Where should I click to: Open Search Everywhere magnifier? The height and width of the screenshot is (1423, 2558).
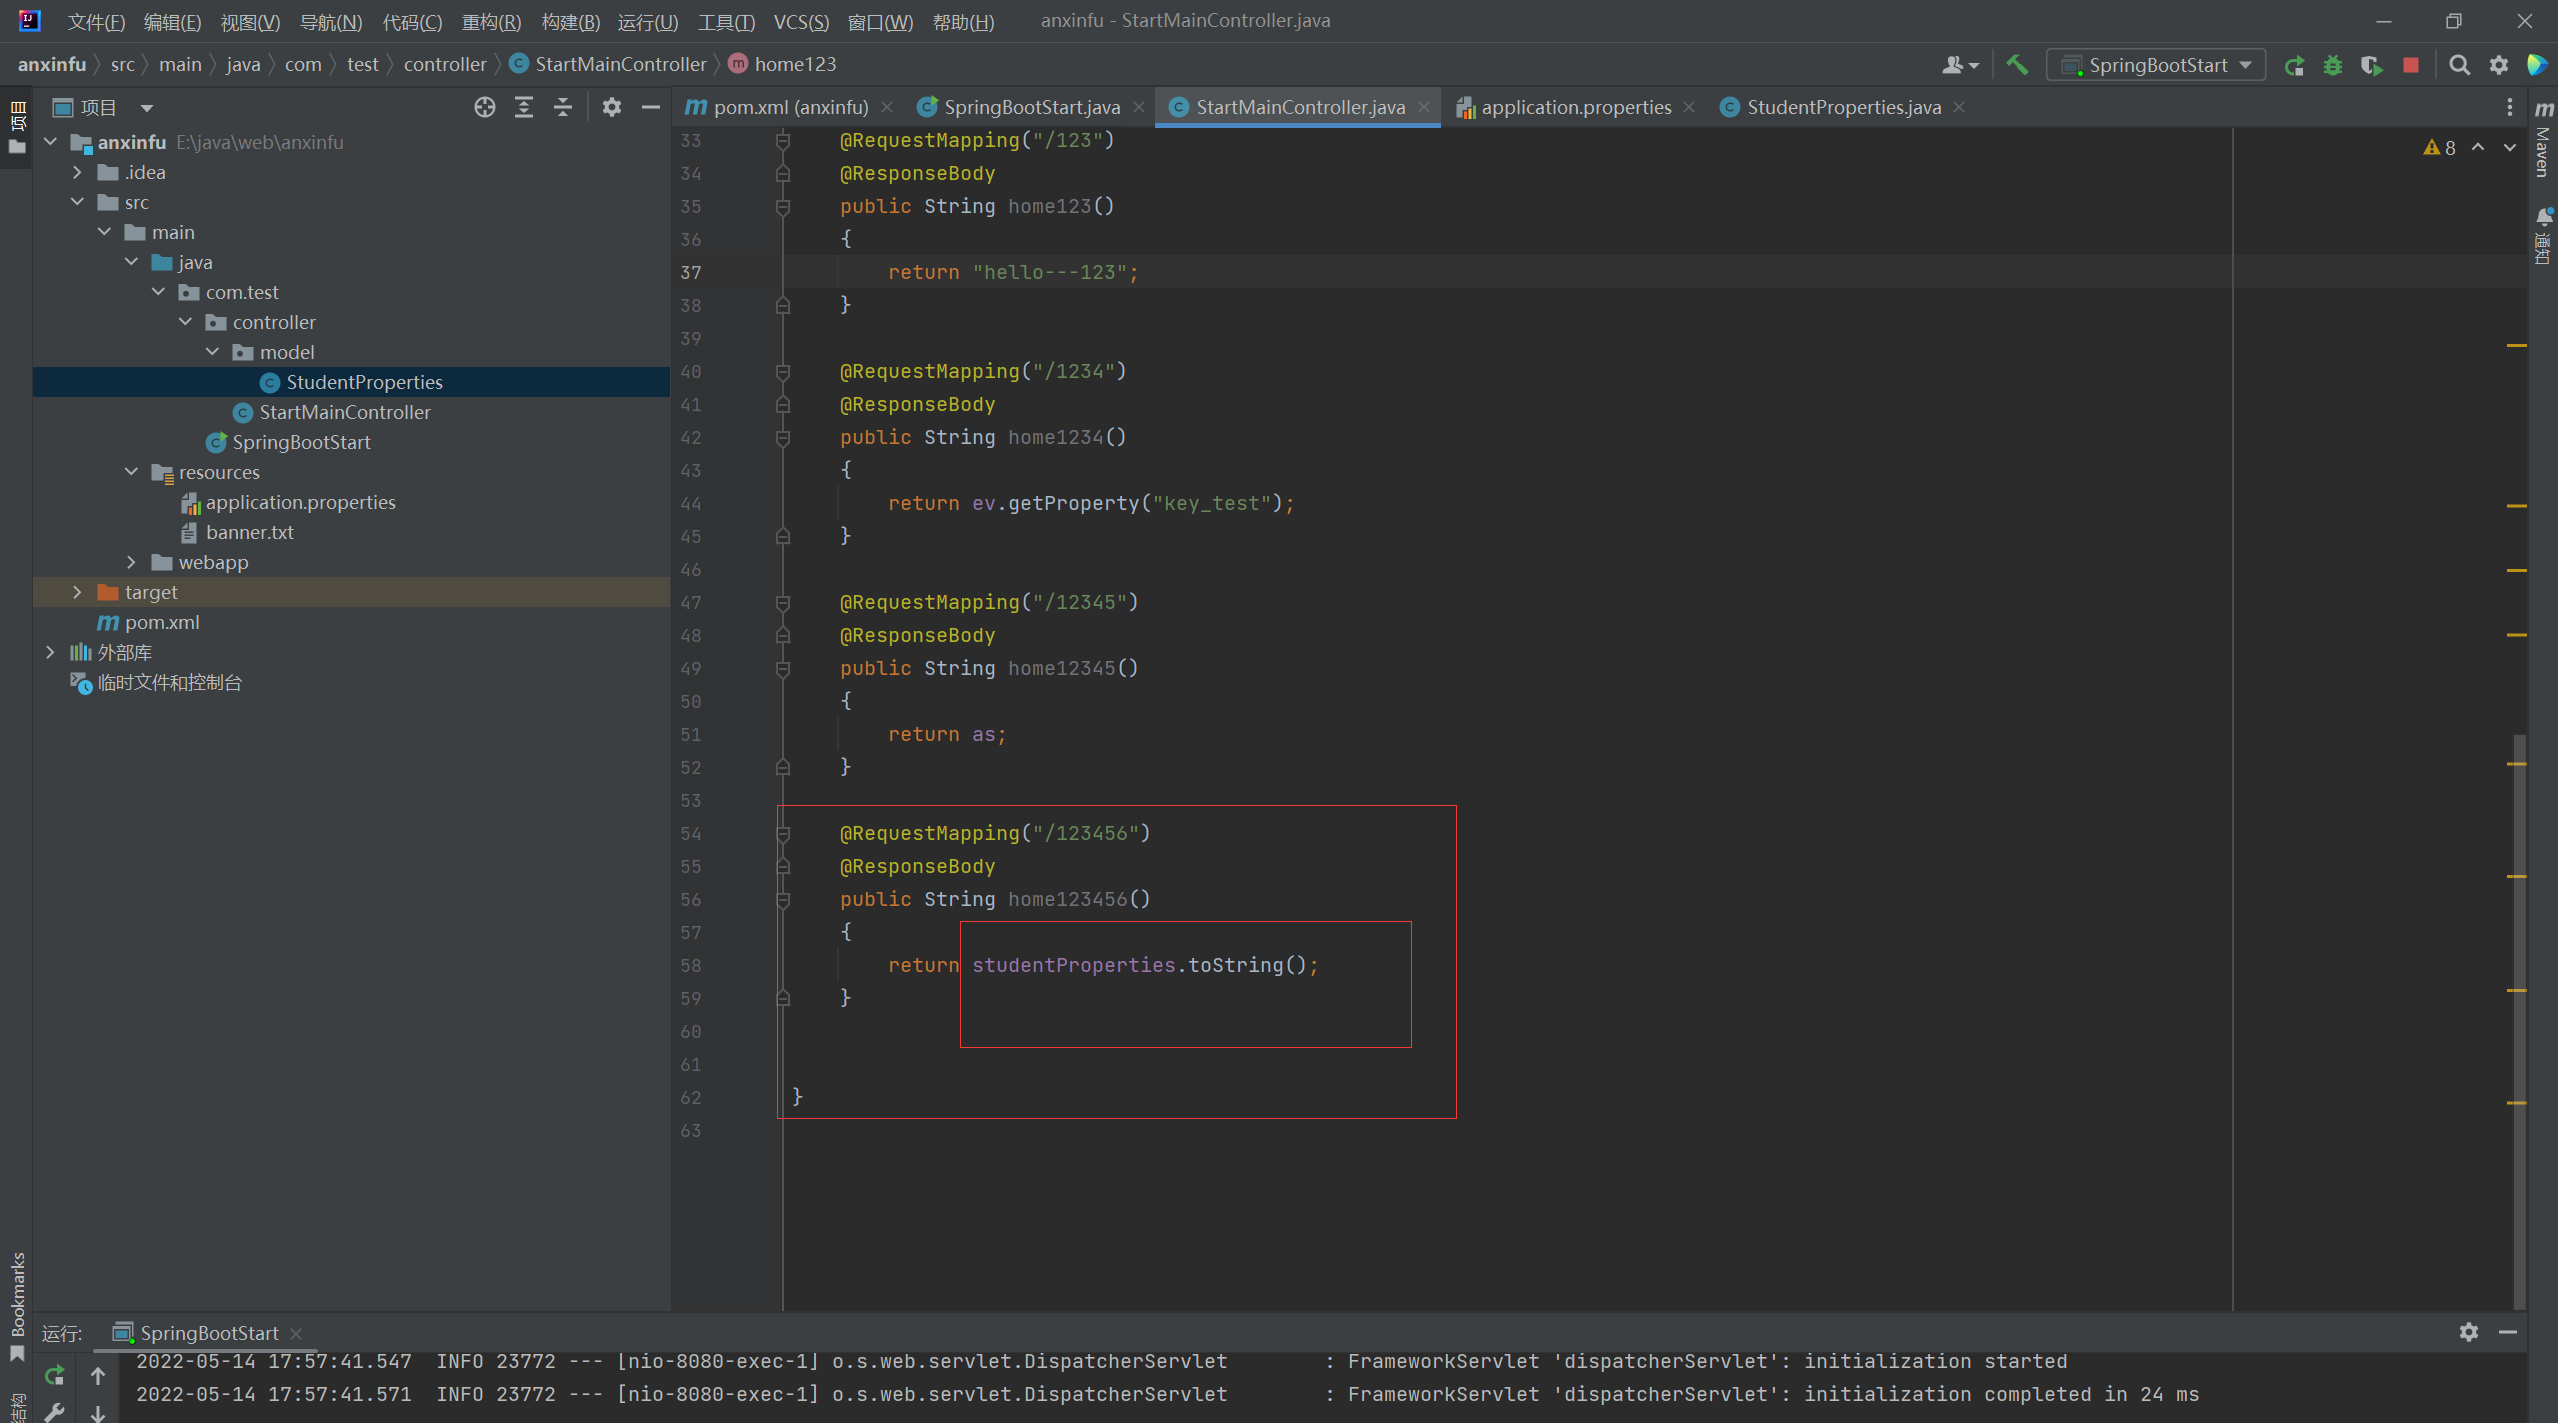(x=2459, y=65)
